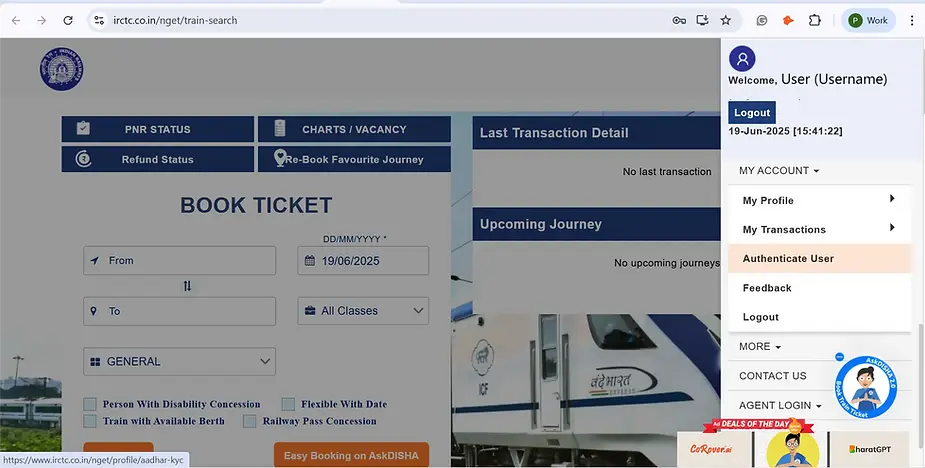The image size is (925, 468).
Task: Click the password manager key icon
Action: tap(679, 20)
